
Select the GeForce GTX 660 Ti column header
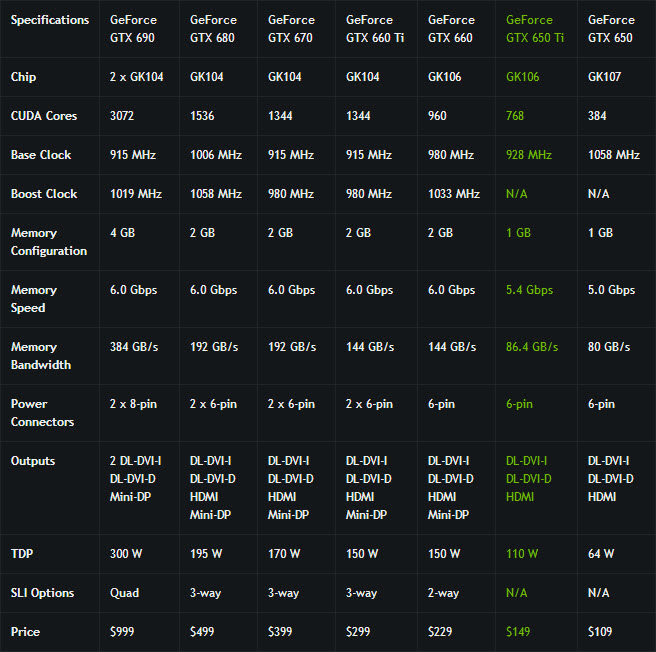pyautogui.click(x=375, y=29)
